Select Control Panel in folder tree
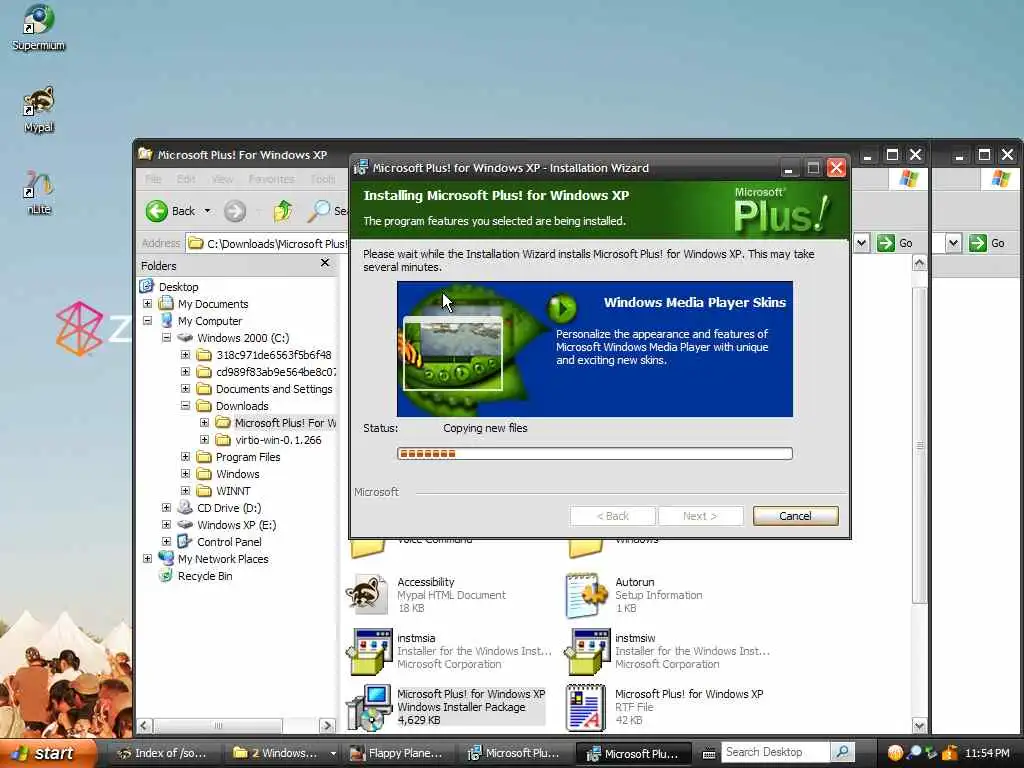The image size is (1024, 768). pos(229,542)
